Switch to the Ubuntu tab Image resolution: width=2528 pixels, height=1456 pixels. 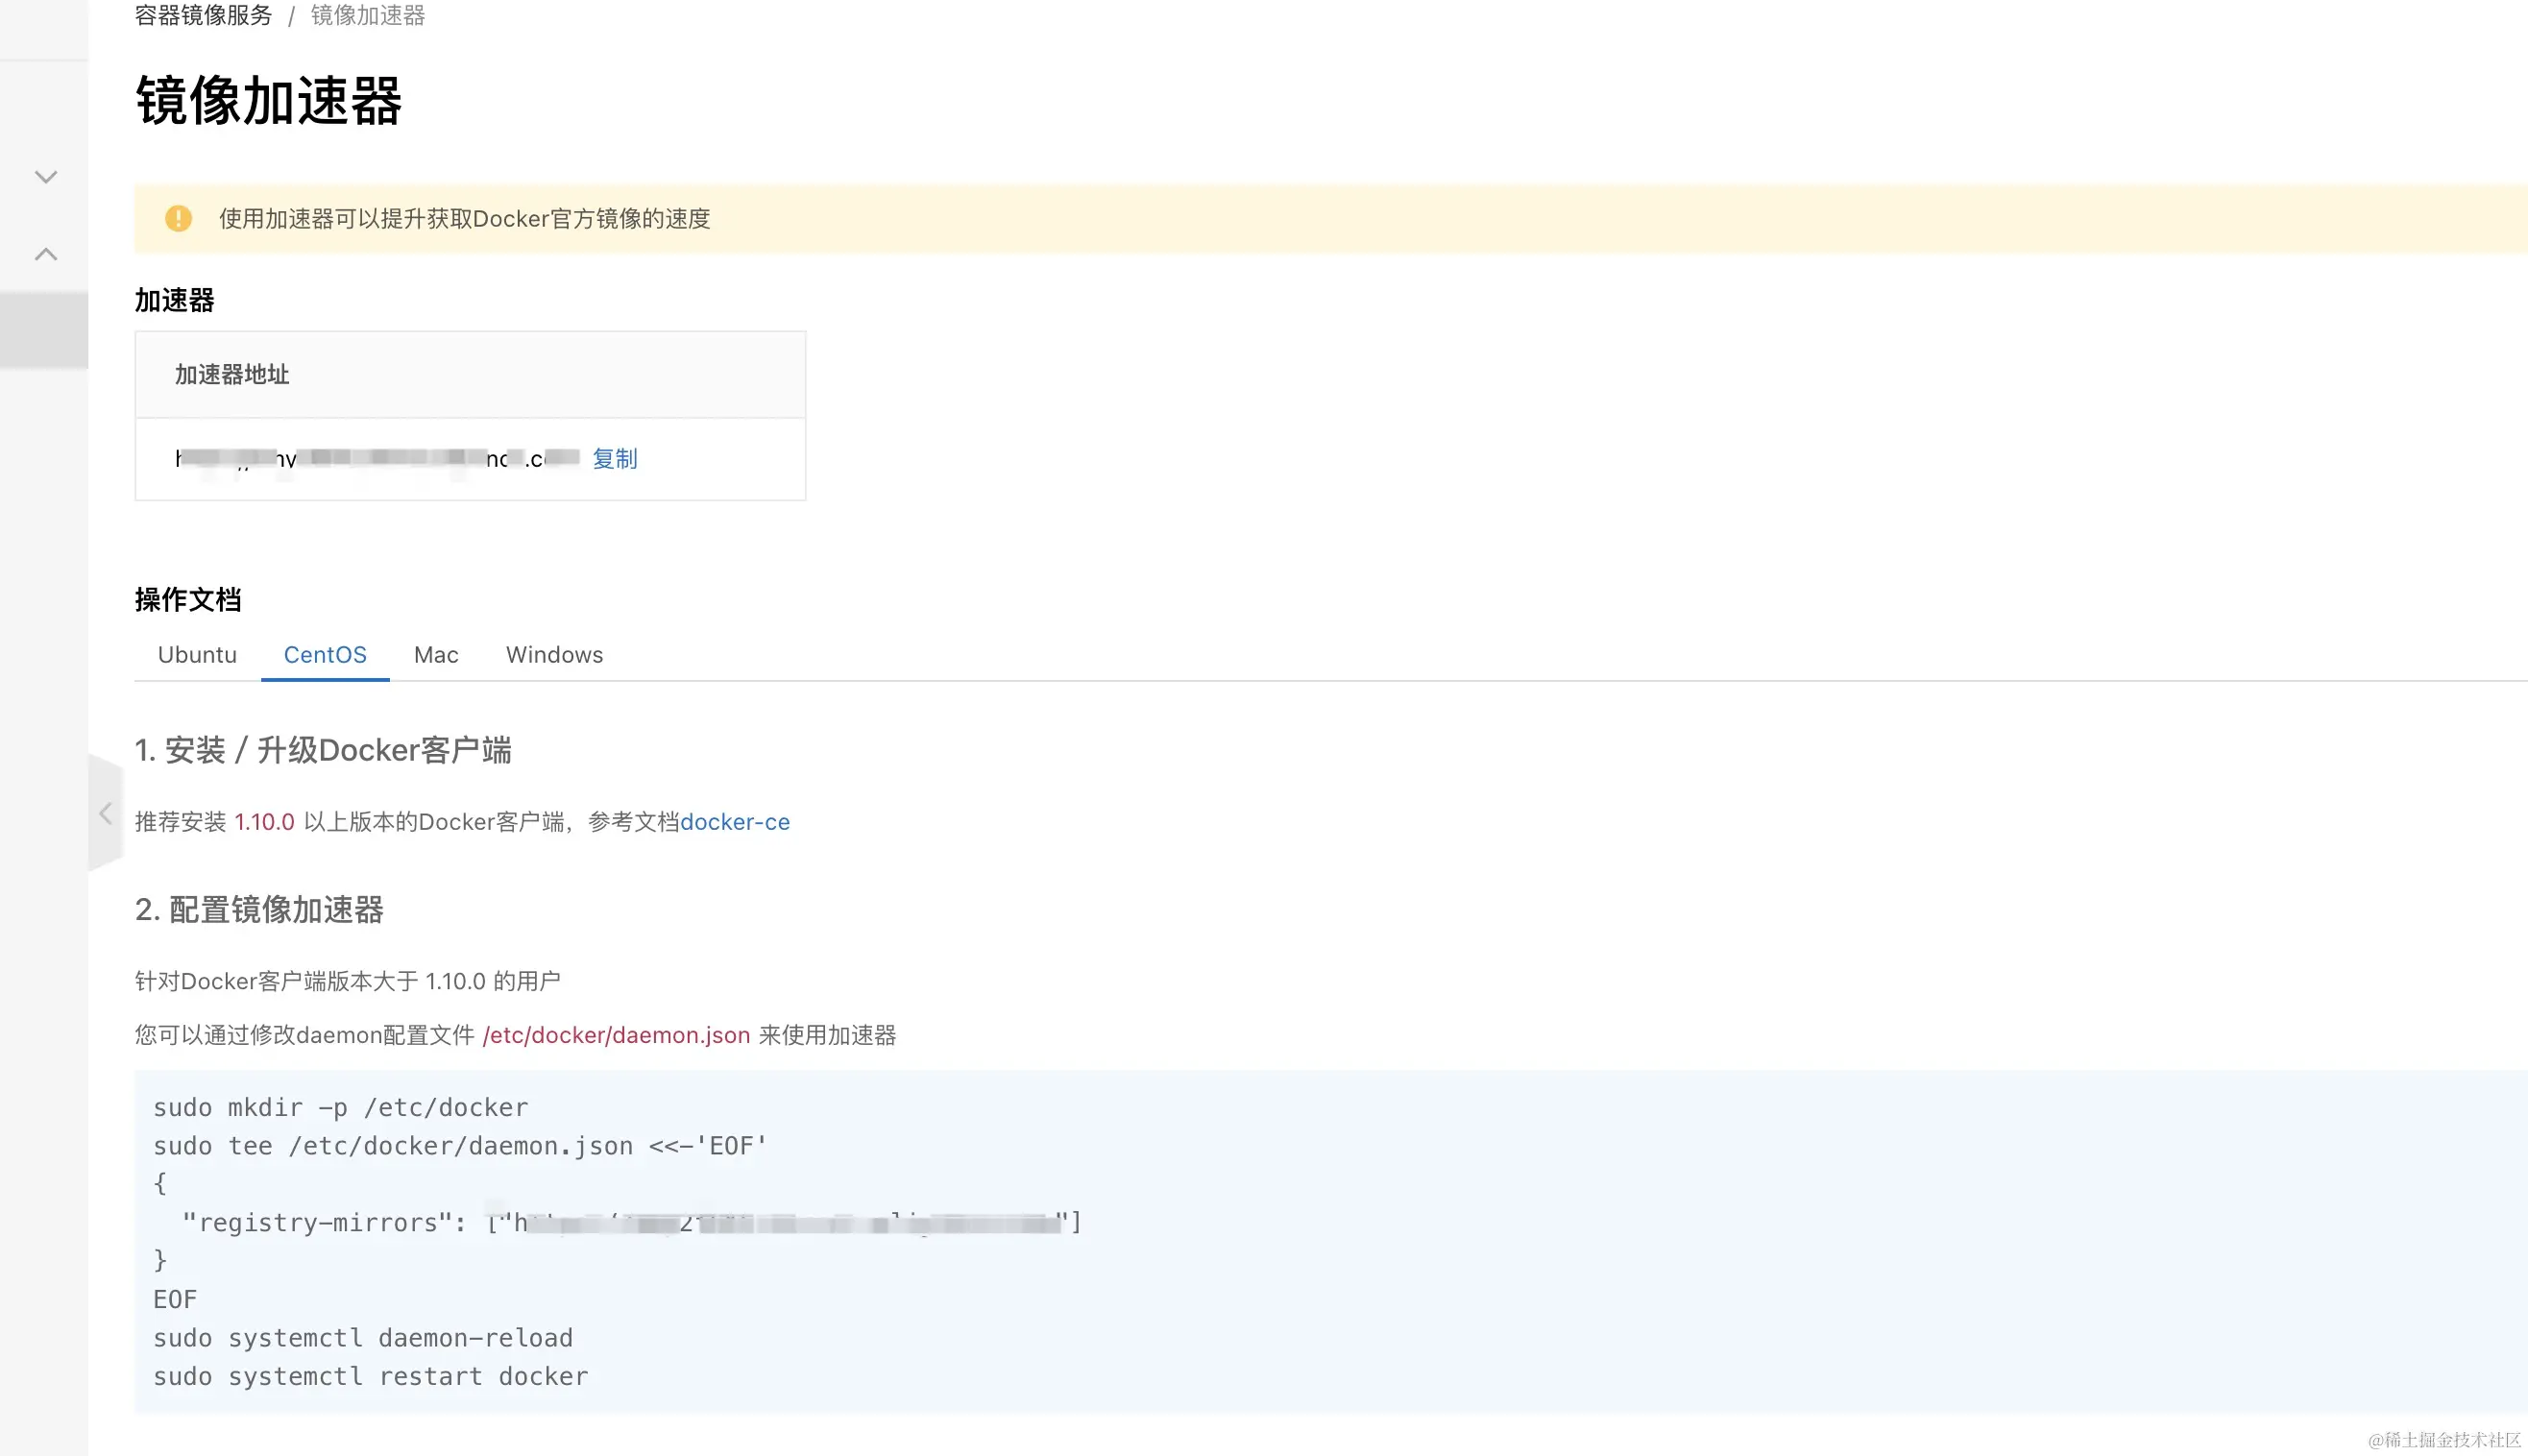pos(197,655)
